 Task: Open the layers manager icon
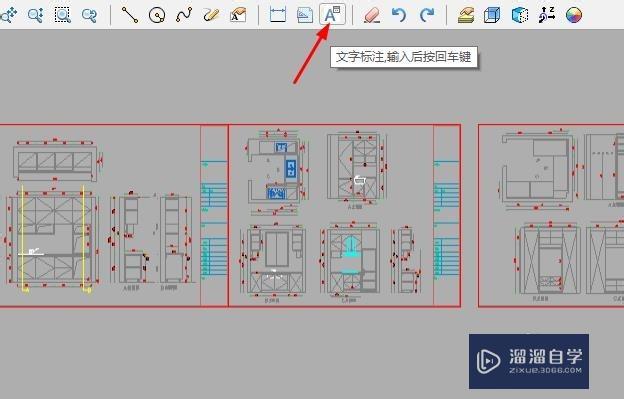tap(466, 15)
